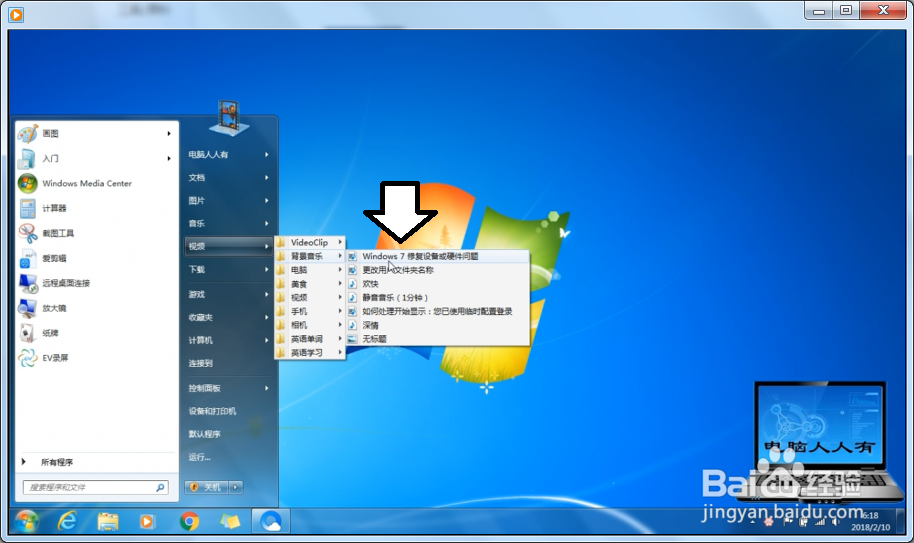Expand the 文档 Documents arrow
Image resolution: width=914 pixels, height=543 pixels.
tap(266, 178)
